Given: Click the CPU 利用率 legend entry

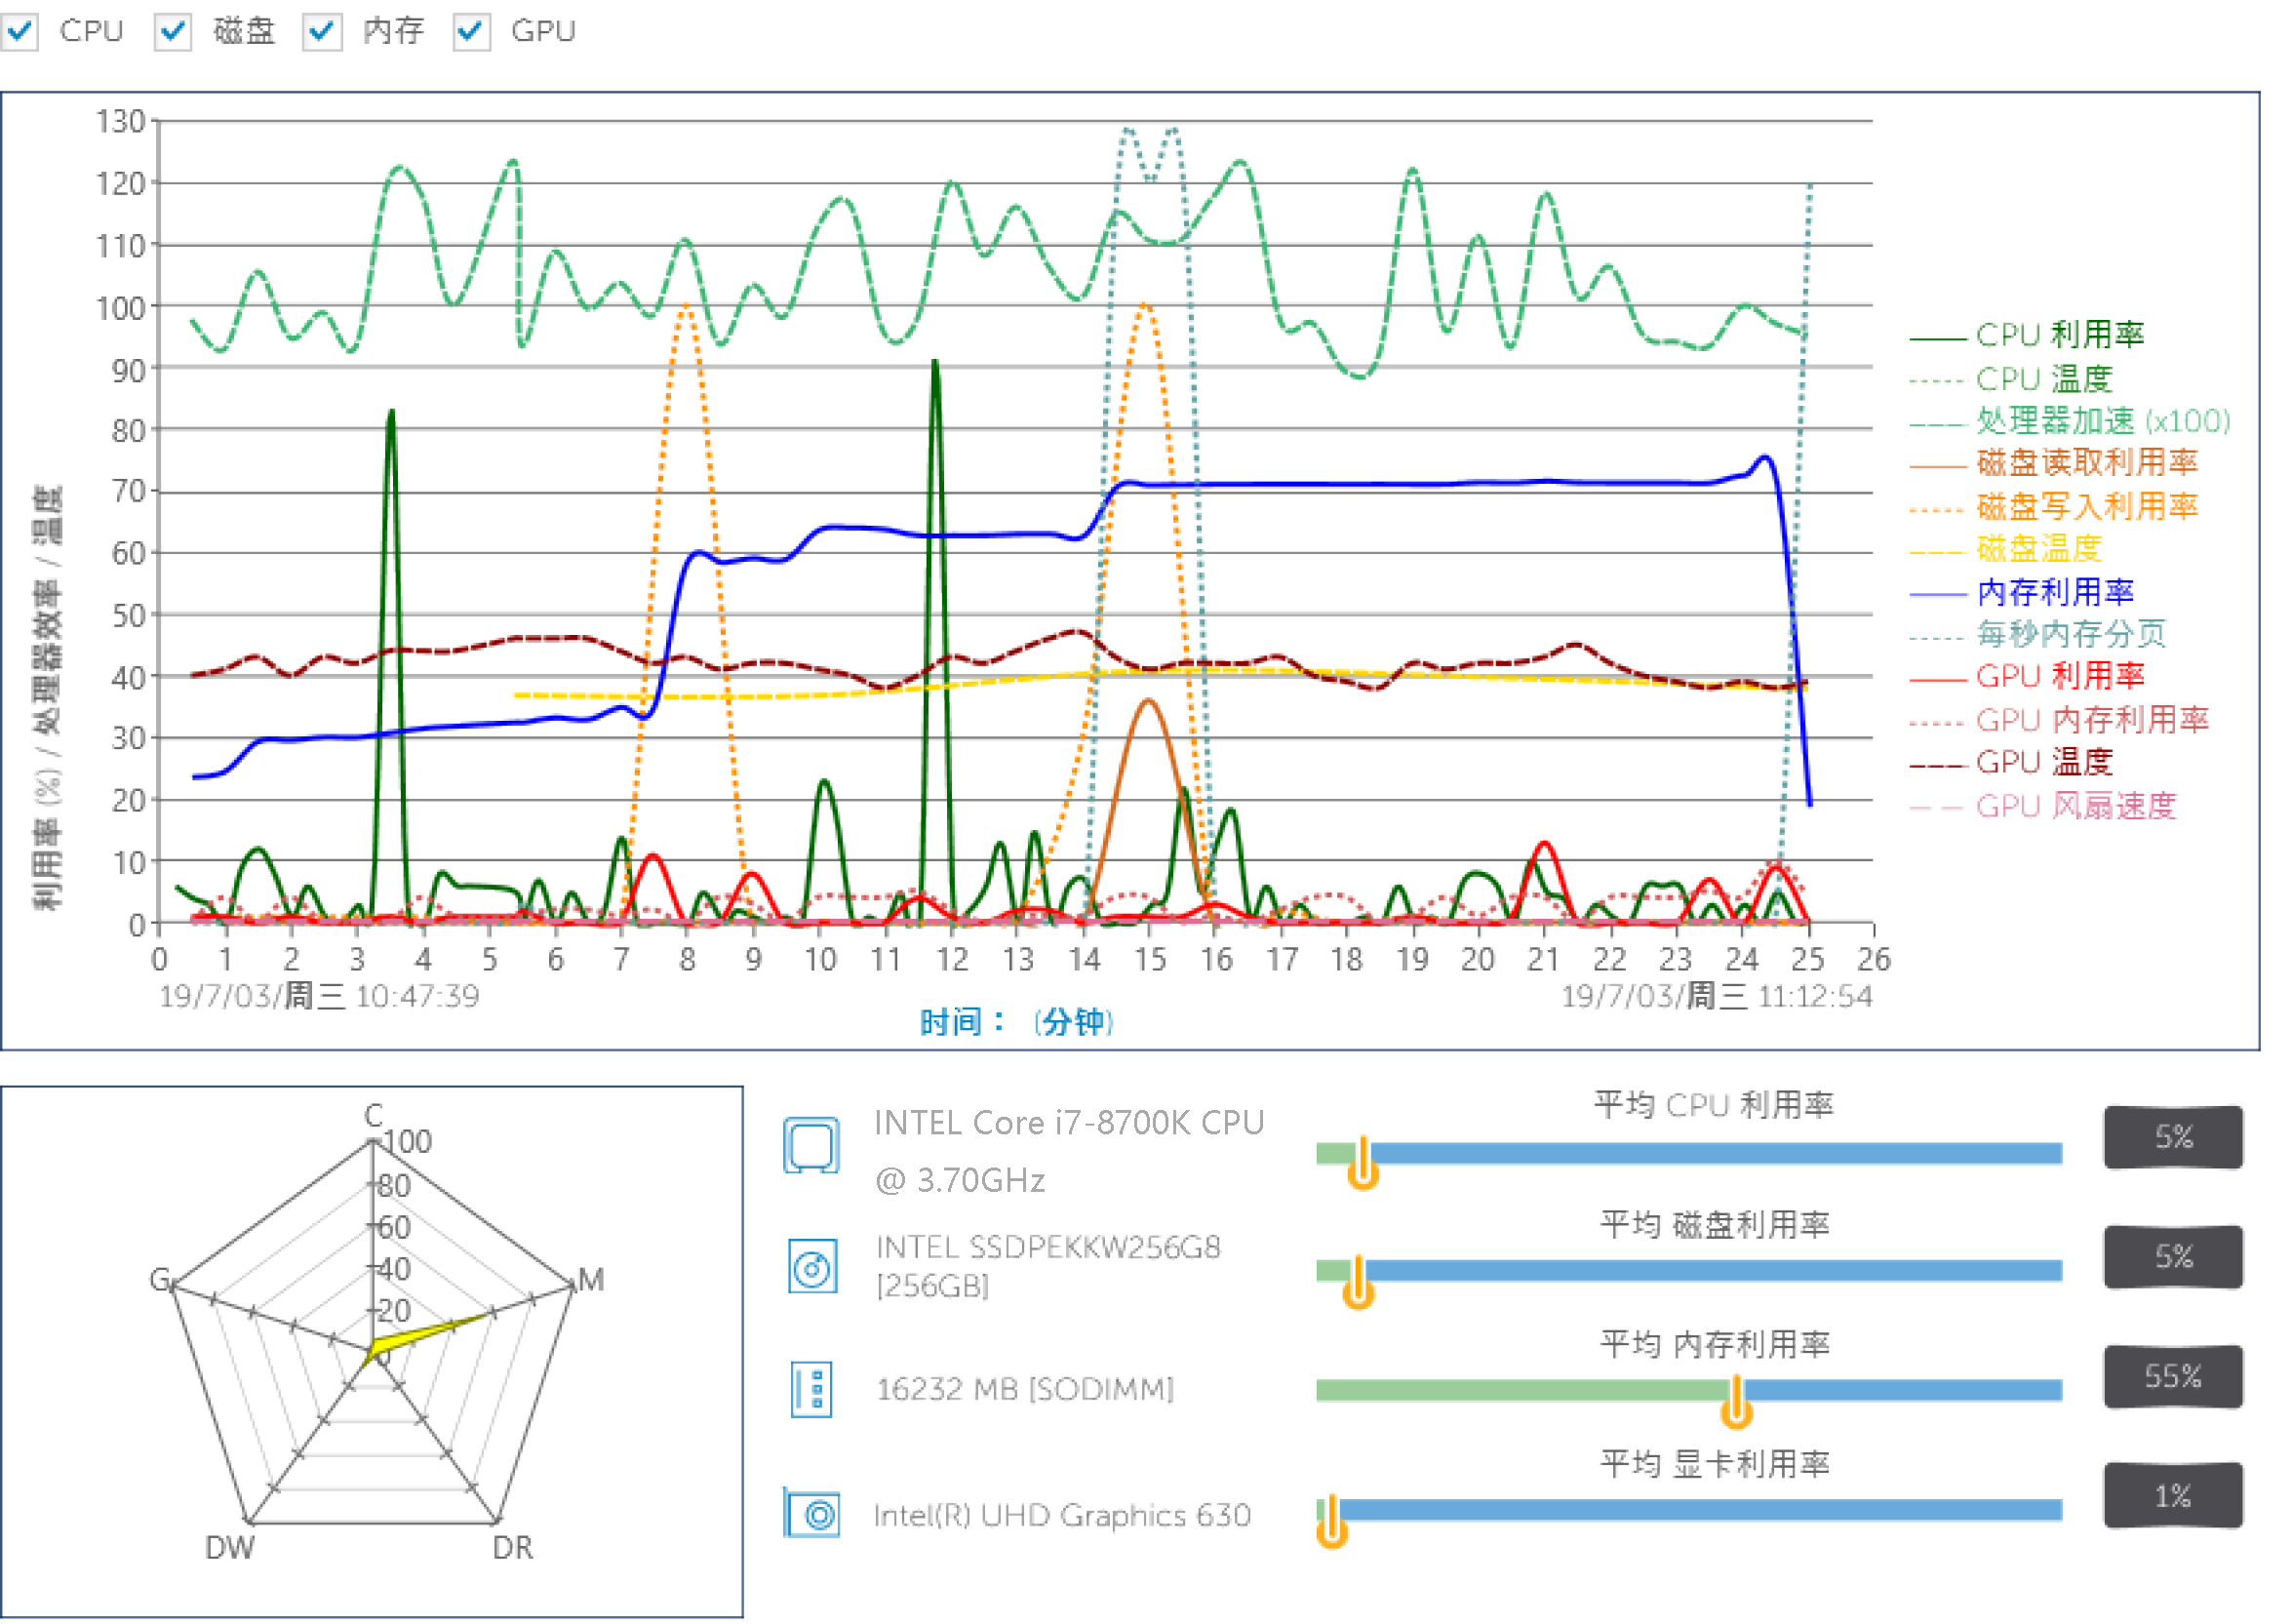Looking at the screenshot, I should coord(2058,335).
